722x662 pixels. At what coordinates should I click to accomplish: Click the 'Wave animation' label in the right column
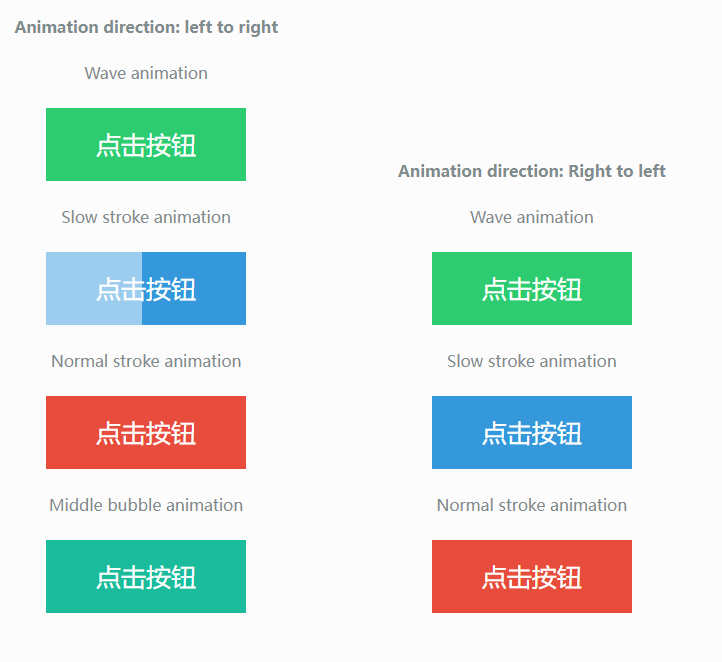(x=532, y=217)
